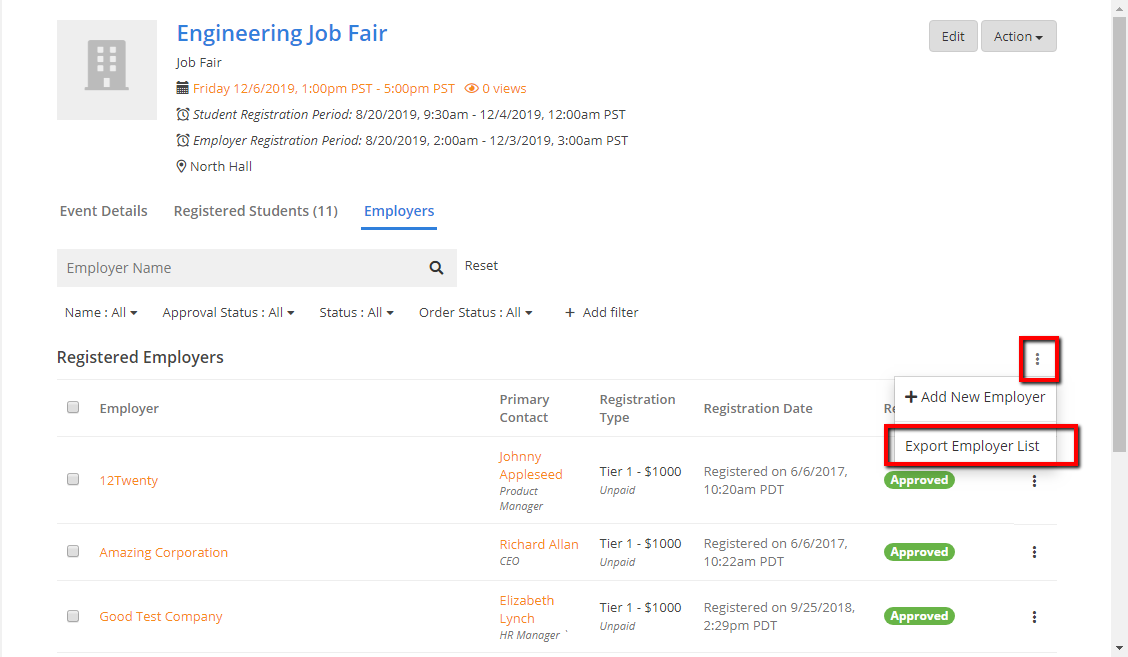The width and height of the screenshot is (1128, 657).
Task: Focus the Employer Name search field
Action: point(240,268)
